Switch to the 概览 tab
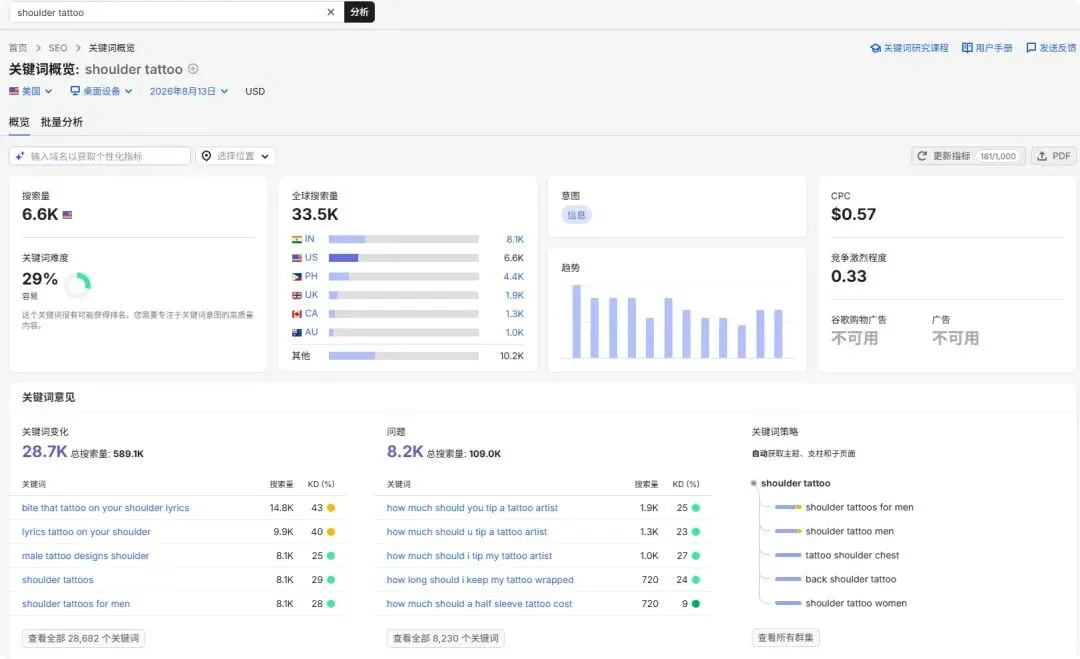The height and width of the screenshot is (659, 1080). [19, 122]
